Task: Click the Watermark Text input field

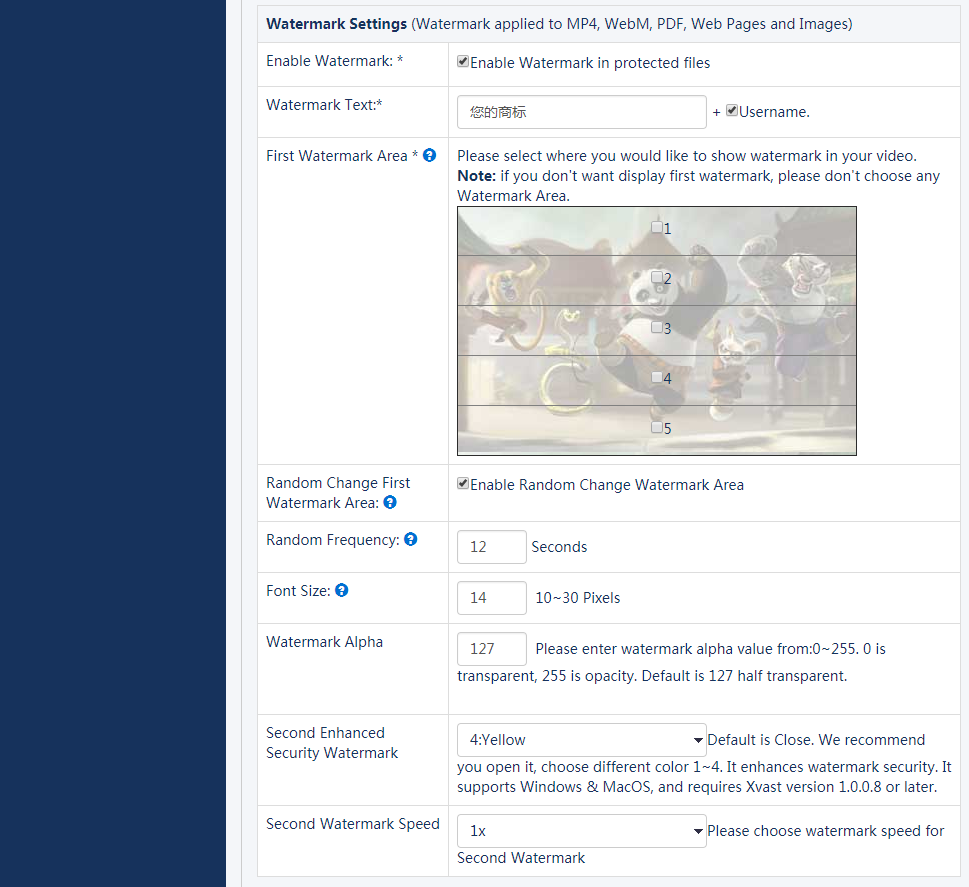Action: click(x=581, y=112)
